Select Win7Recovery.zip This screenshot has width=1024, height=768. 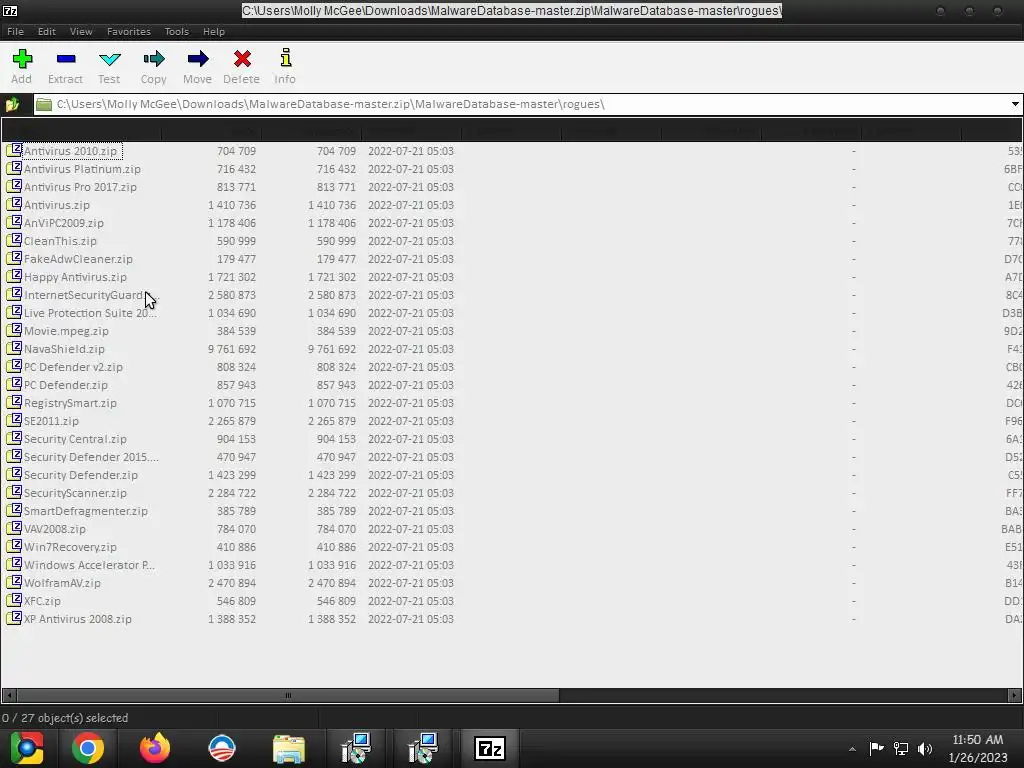click(71, 547)
